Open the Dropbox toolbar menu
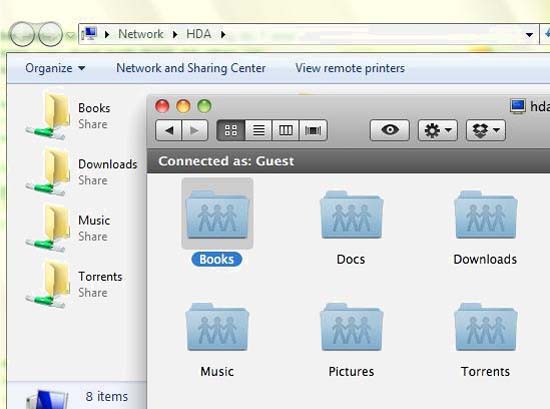The image size is (550, 409). tap(486, 130)
